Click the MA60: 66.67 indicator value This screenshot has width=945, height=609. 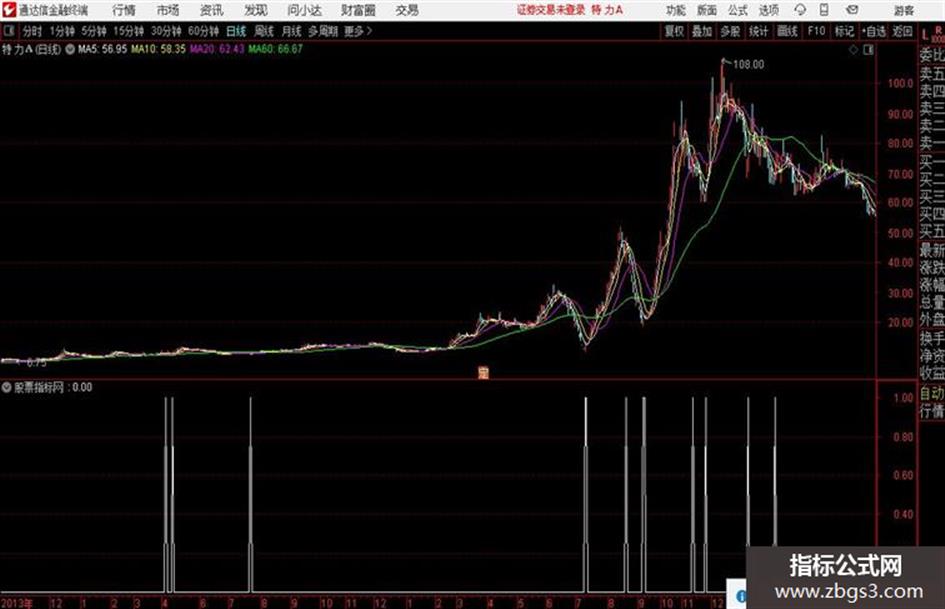[x=275, y=49]
